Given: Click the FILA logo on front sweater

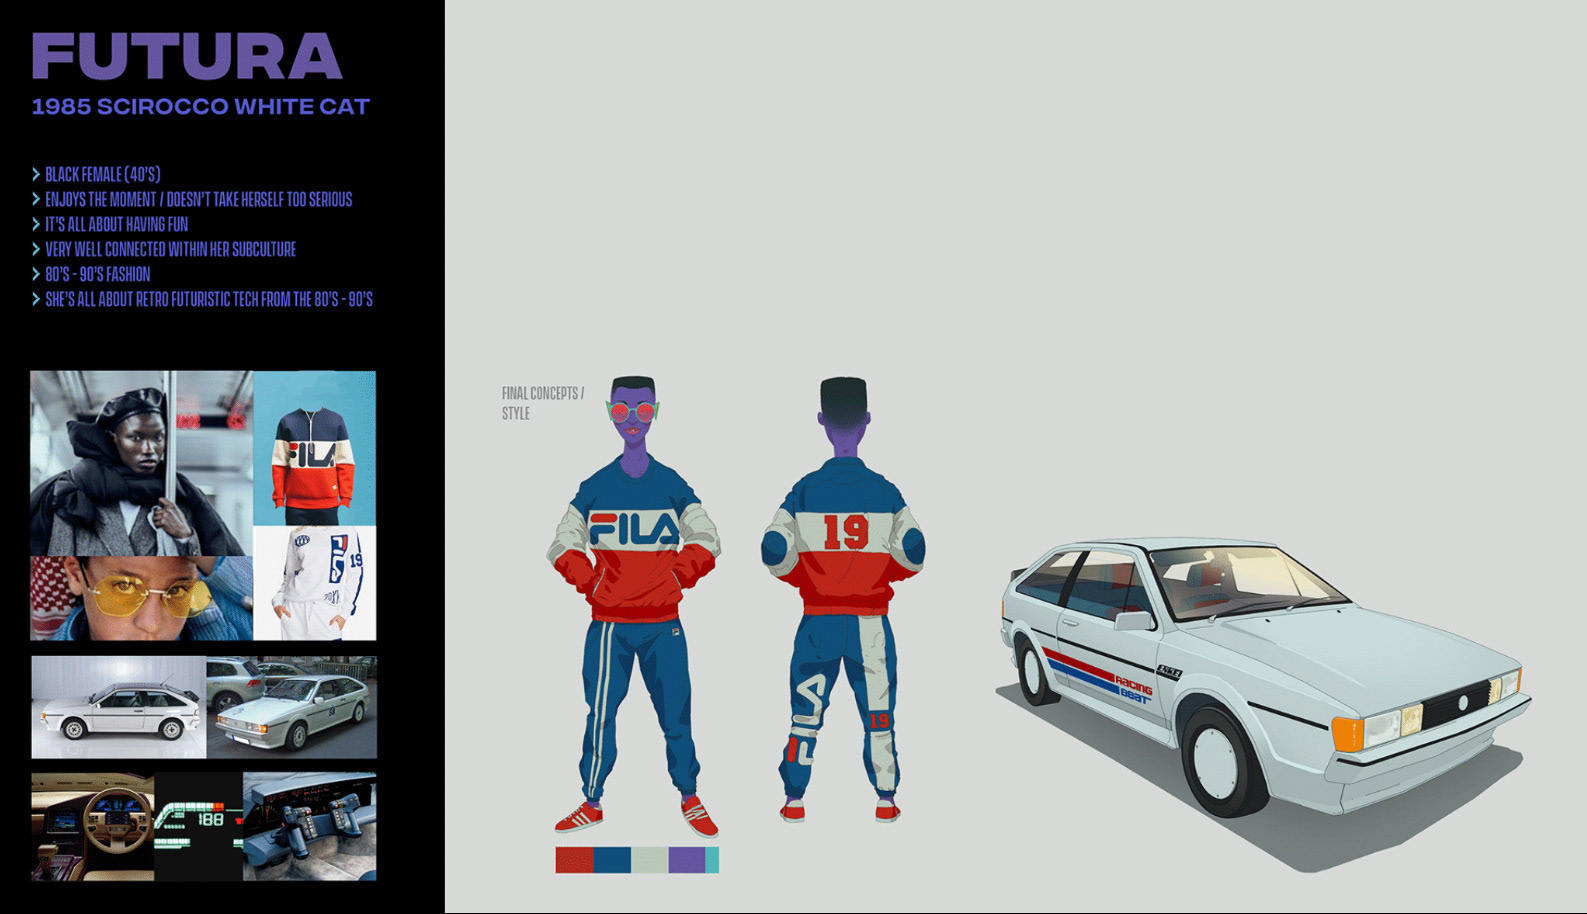Looking at the screenshot, I should 634,529.
